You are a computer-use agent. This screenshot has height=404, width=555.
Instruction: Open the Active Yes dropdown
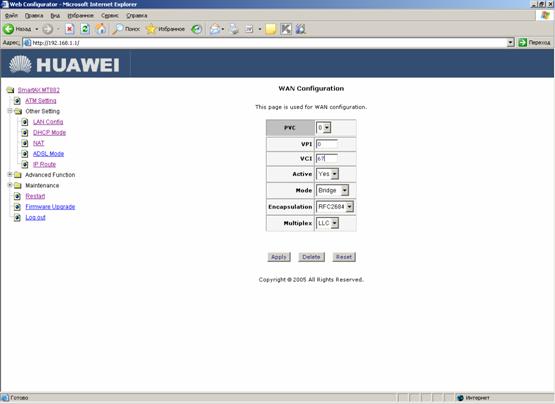tap(327, 174)
